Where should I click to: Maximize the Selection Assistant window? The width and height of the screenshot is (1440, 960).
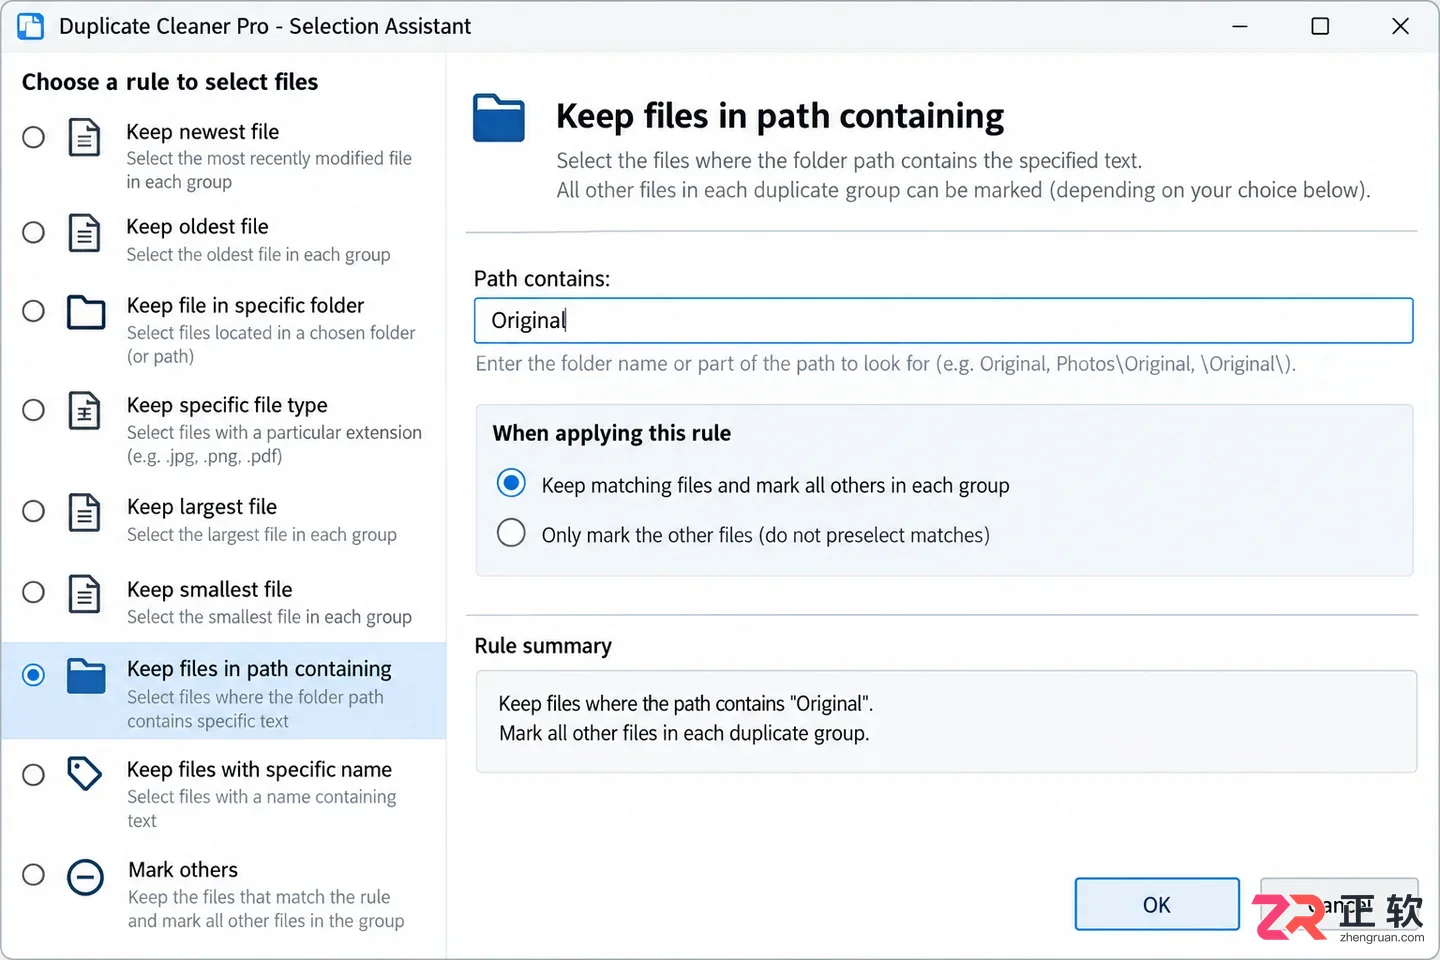(x=1320, y=26)
